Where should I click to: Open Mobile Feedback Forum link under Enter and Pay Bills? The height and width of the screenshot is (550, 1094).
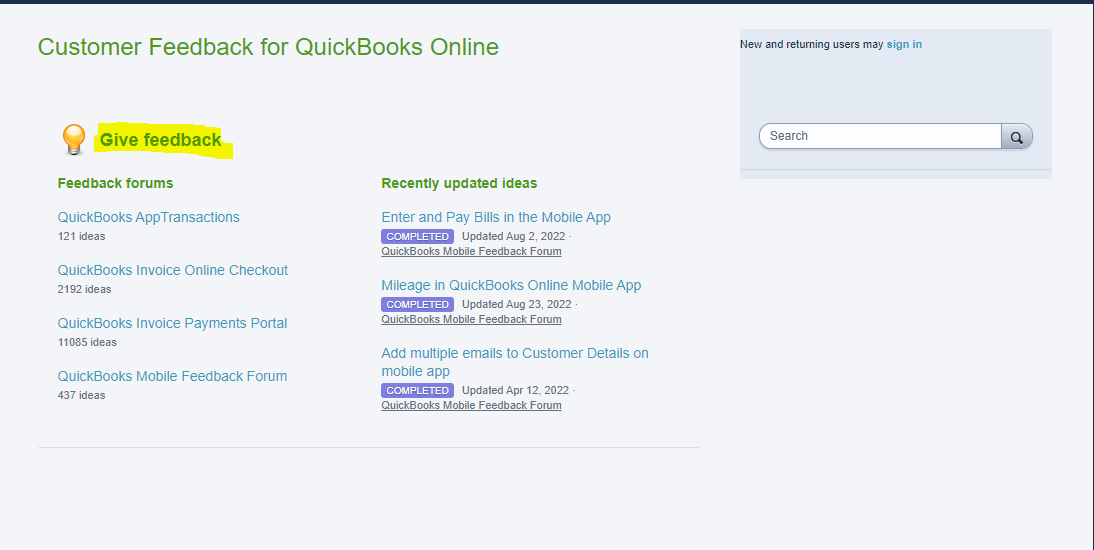[x=472, y=251]
